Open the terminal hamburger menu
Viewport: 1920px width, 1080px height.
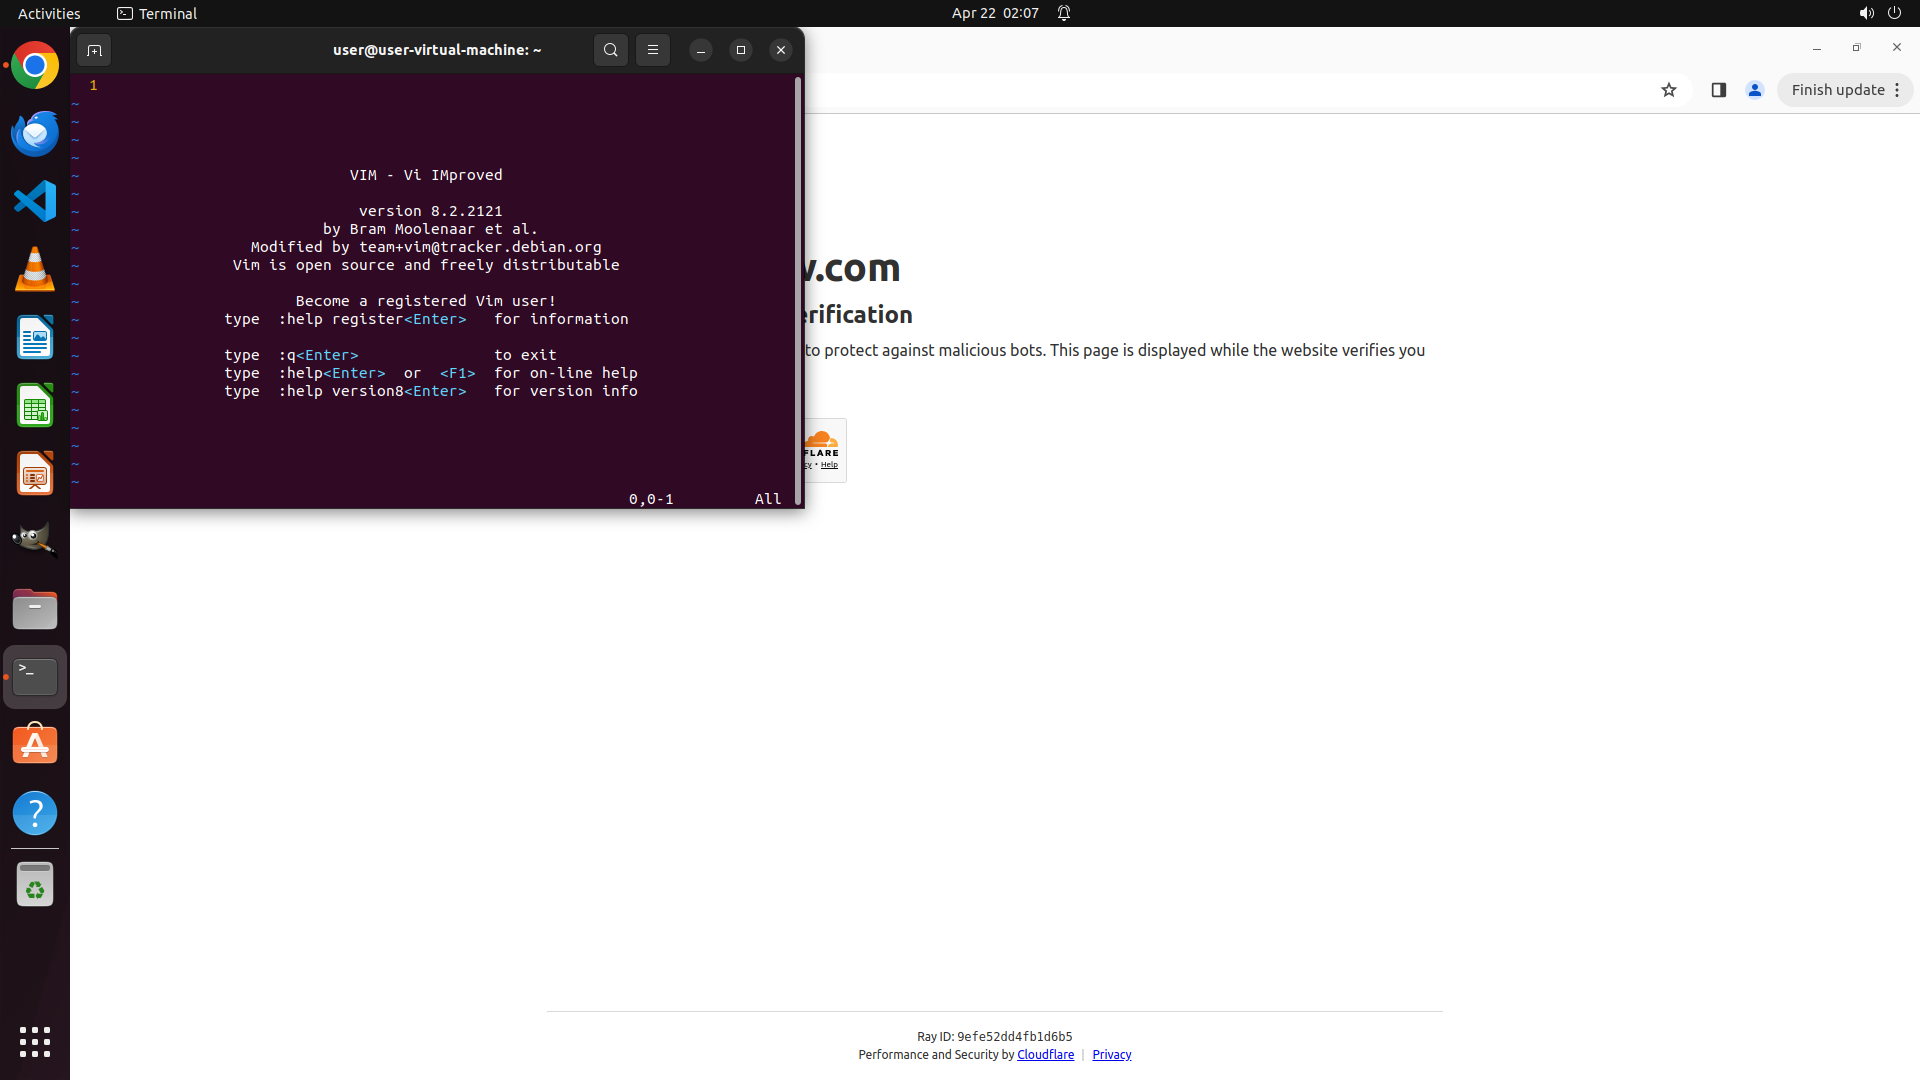653,50
